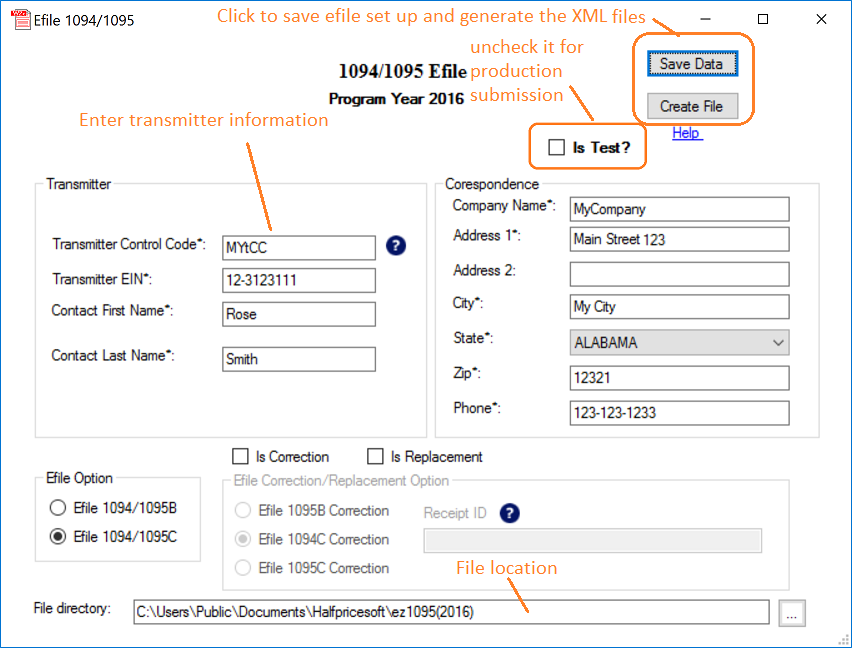The width and height of the screenshot is (852, 648).
Task: Click the Zip field
Action: 679,378
